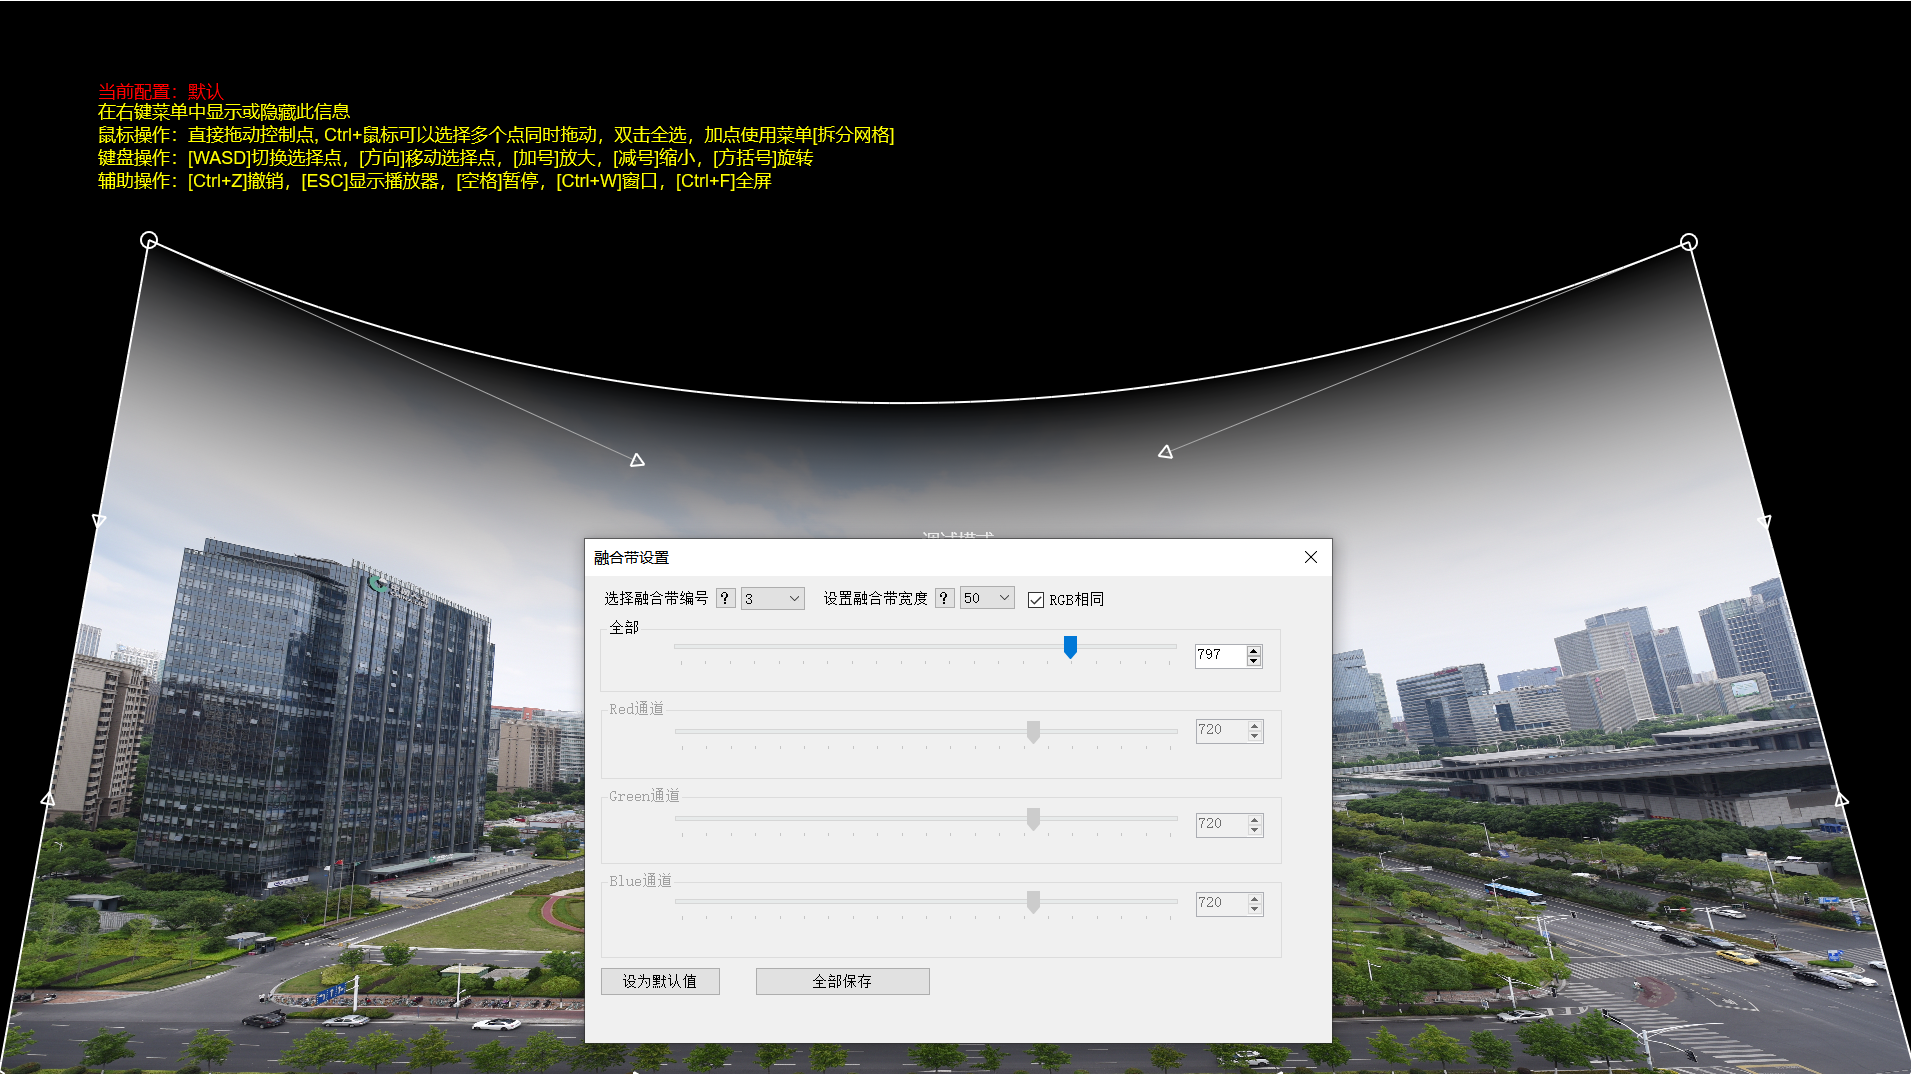Select the top-left circular control point

[x=150, y=240]
